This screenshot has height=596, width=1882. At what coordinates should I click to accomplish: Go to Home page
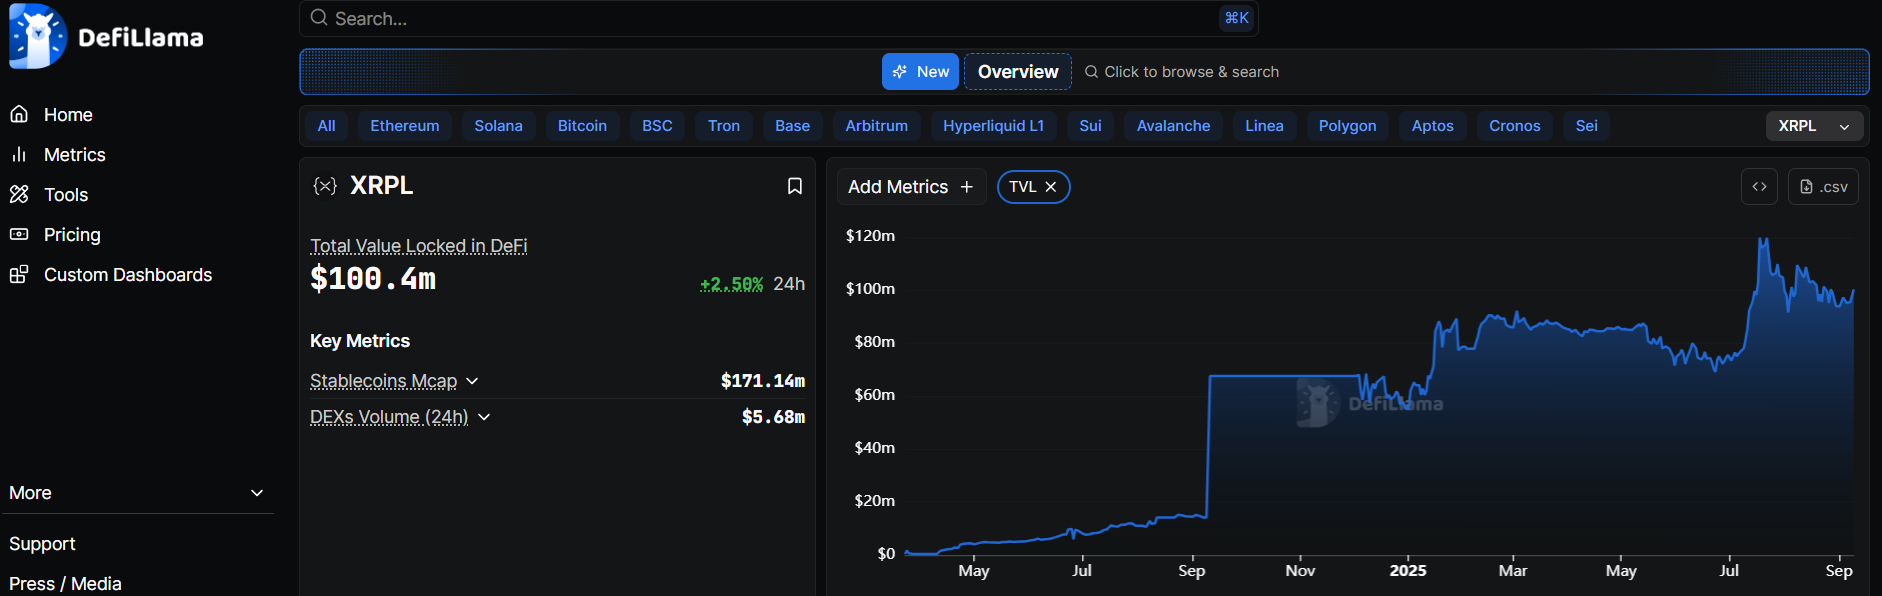pos(68,115)
